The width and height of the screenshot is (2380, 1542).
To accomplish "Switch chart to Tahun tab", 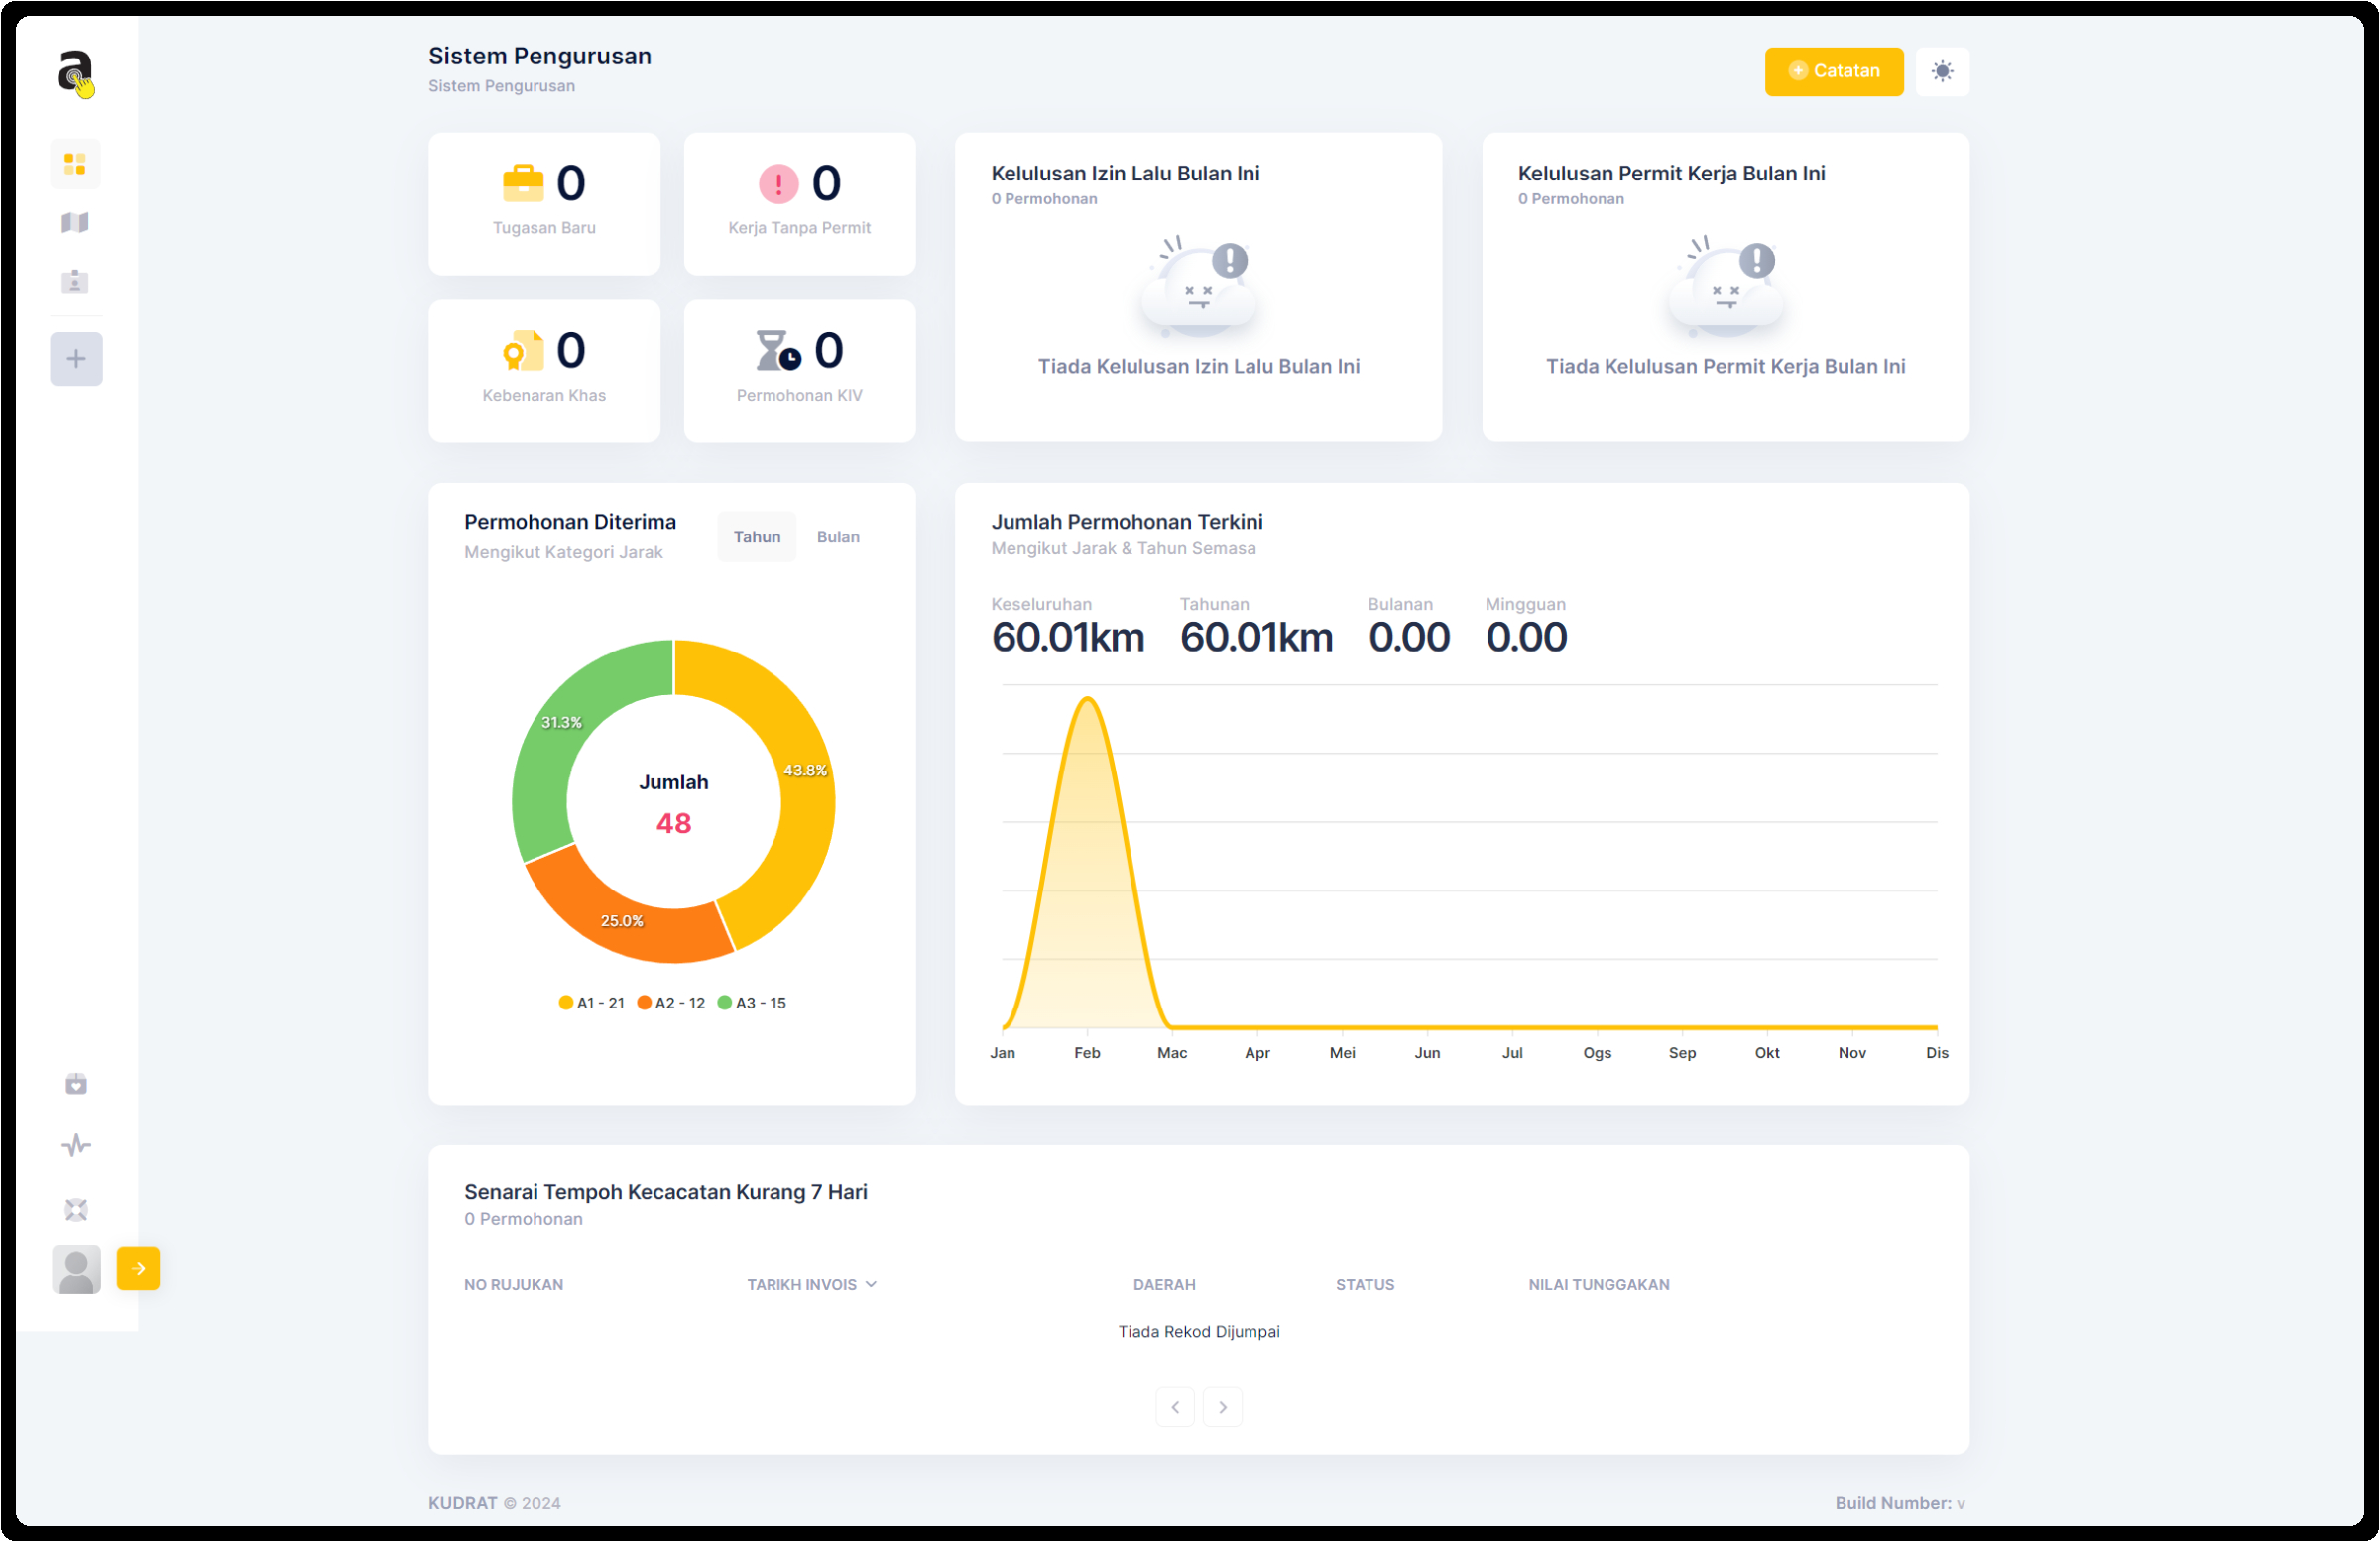I will pyautogui.click(x=757, y=537).
